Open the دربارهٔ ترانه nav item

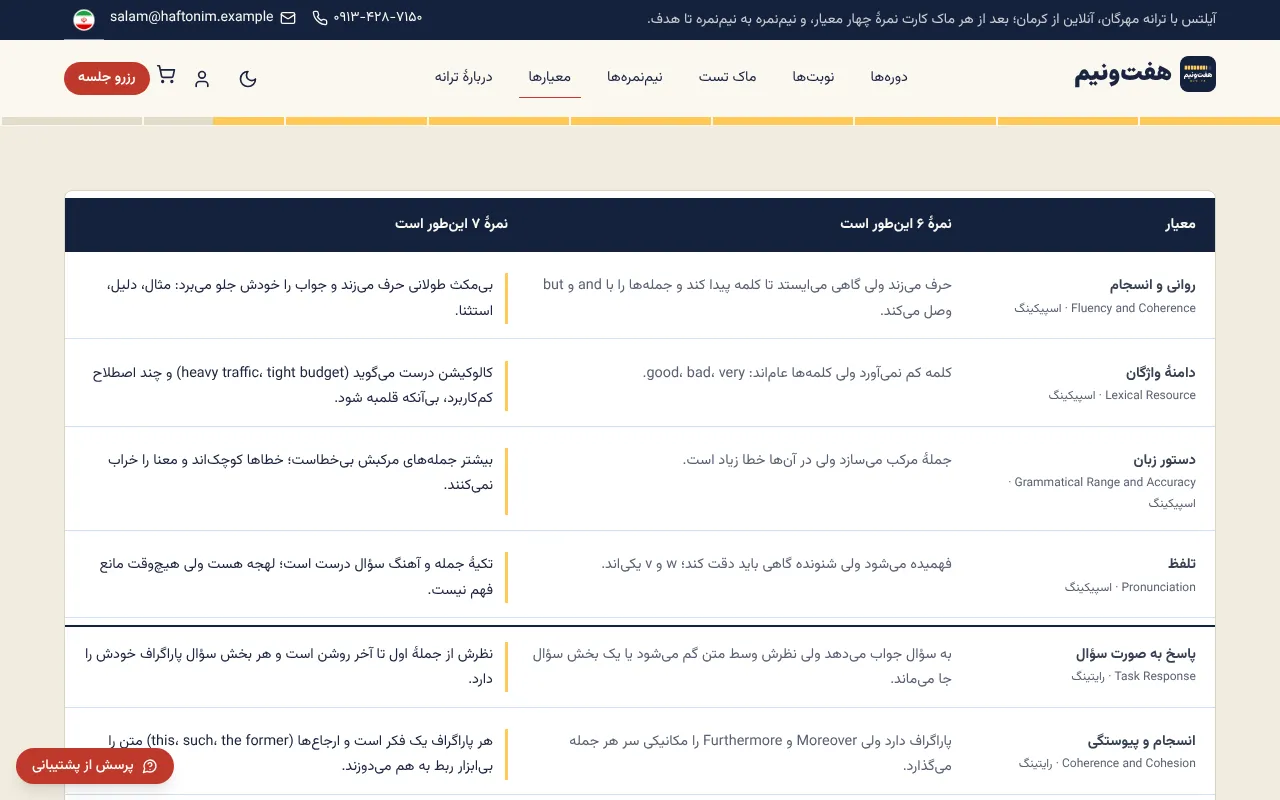click(464, 77)
